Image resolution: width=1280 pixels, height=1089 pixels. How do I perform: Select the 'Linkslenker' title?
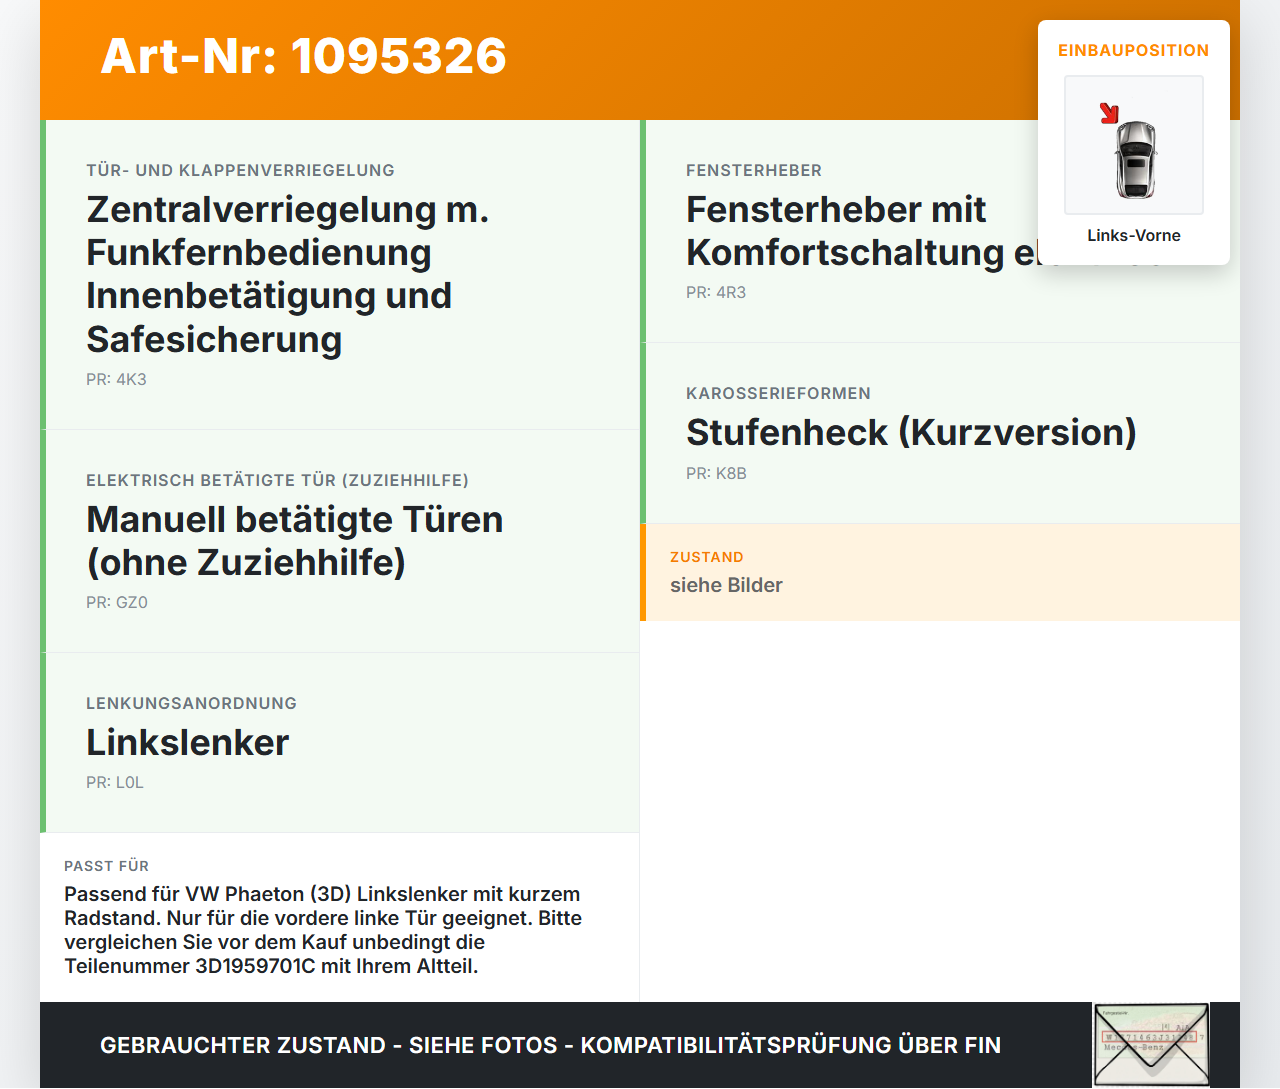click(x=187, y=742)
